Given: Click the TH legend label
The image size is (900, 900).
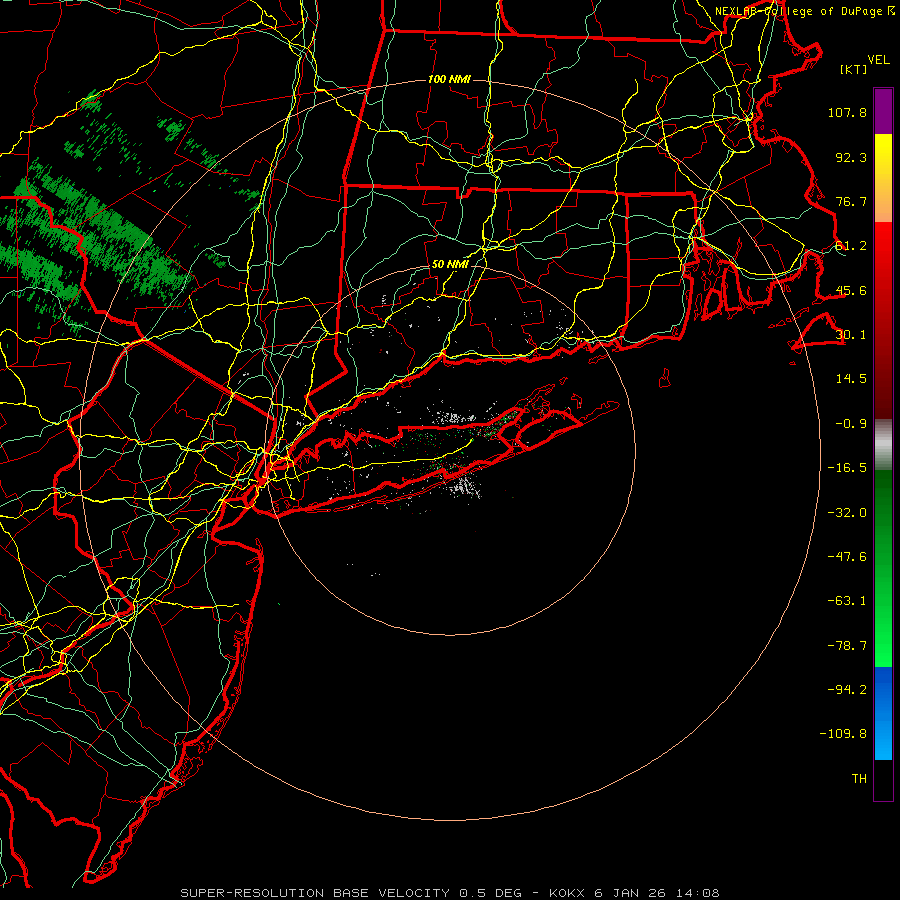Looking at the screenshot, I should (859, 779).
